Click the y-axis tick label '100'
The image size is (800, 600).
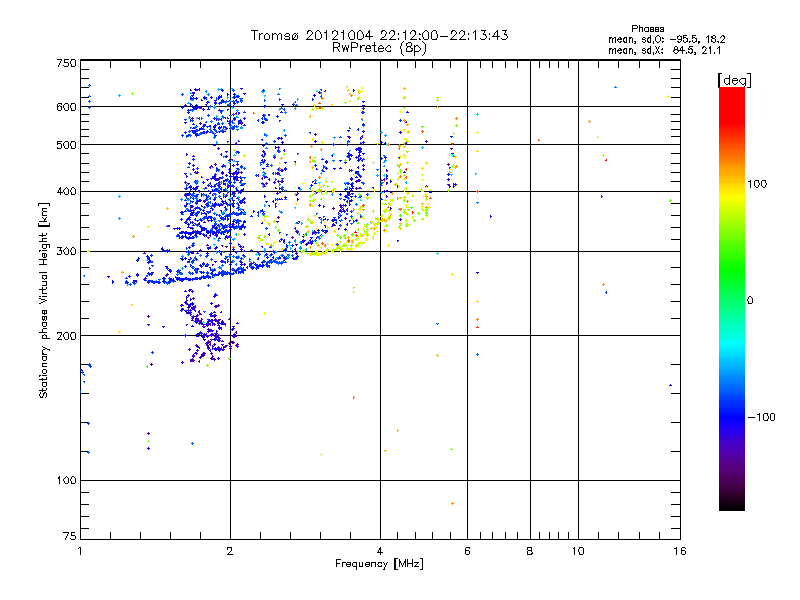[x=66, y=481]
